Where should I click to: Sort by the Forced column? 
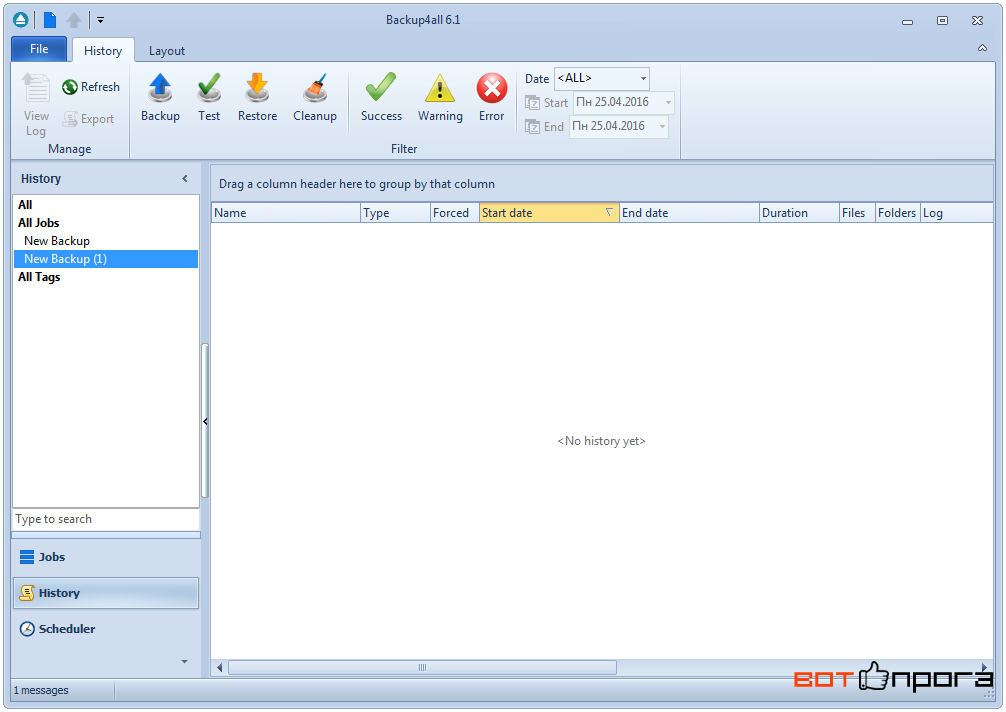click(455, 213)
